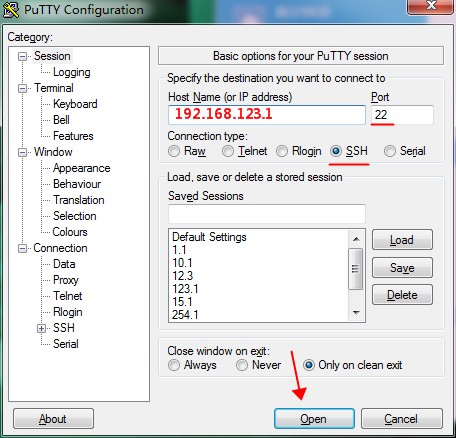Screen dimensions: 456x438
Task: Click the Open button
Action: click(314, 419)
